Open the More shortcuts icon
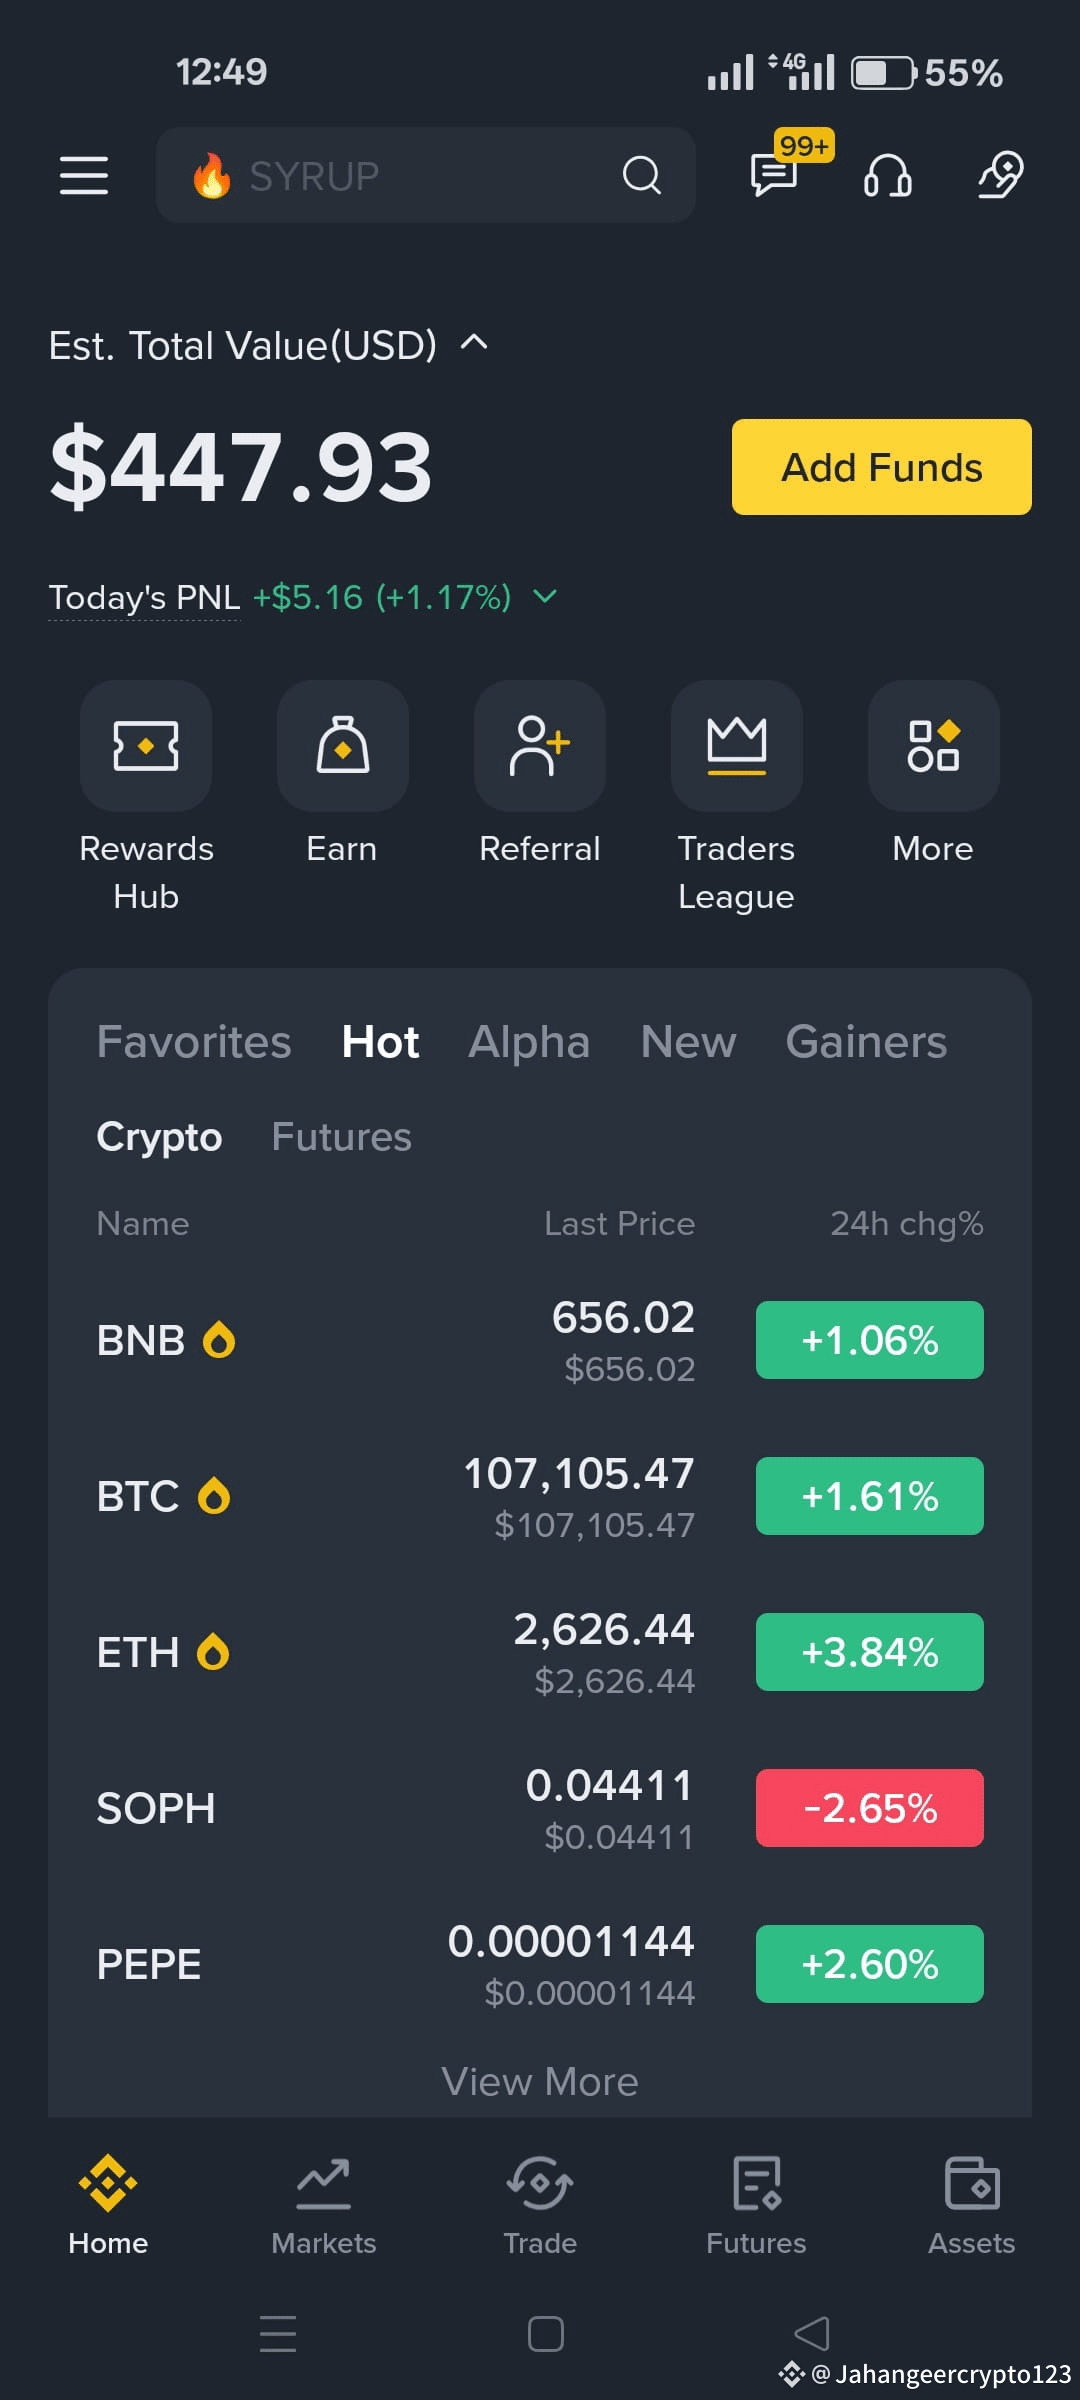1080x2400 pixels. pos(934,746)
